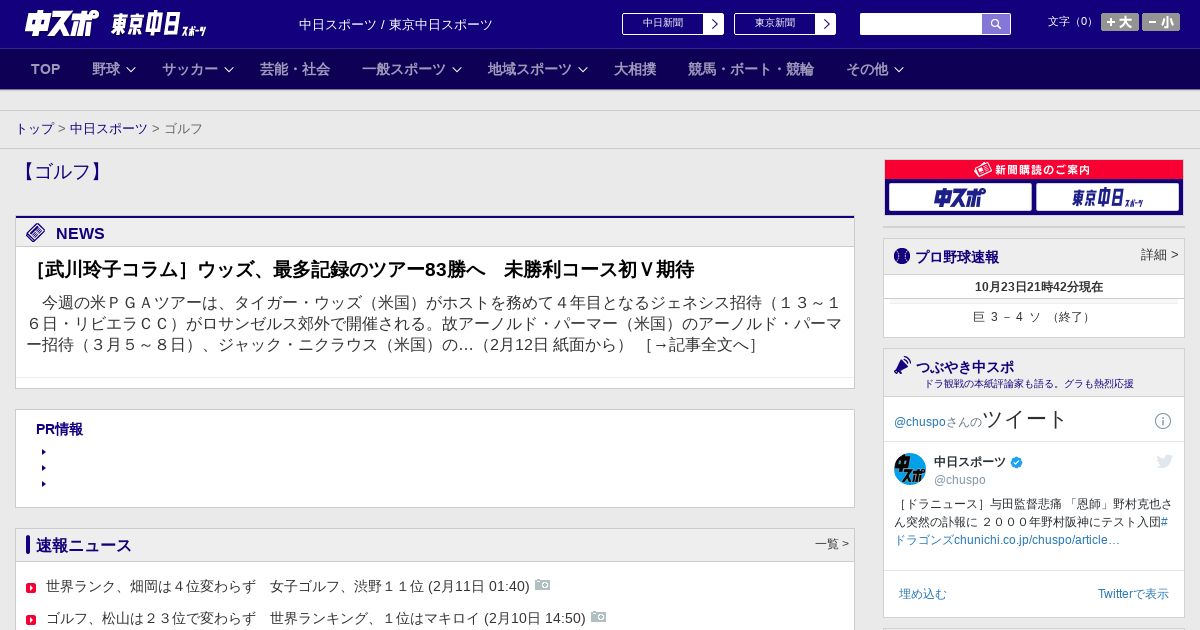
Task: Click the camera icon after 松山 news
Action: pos(599,617)
